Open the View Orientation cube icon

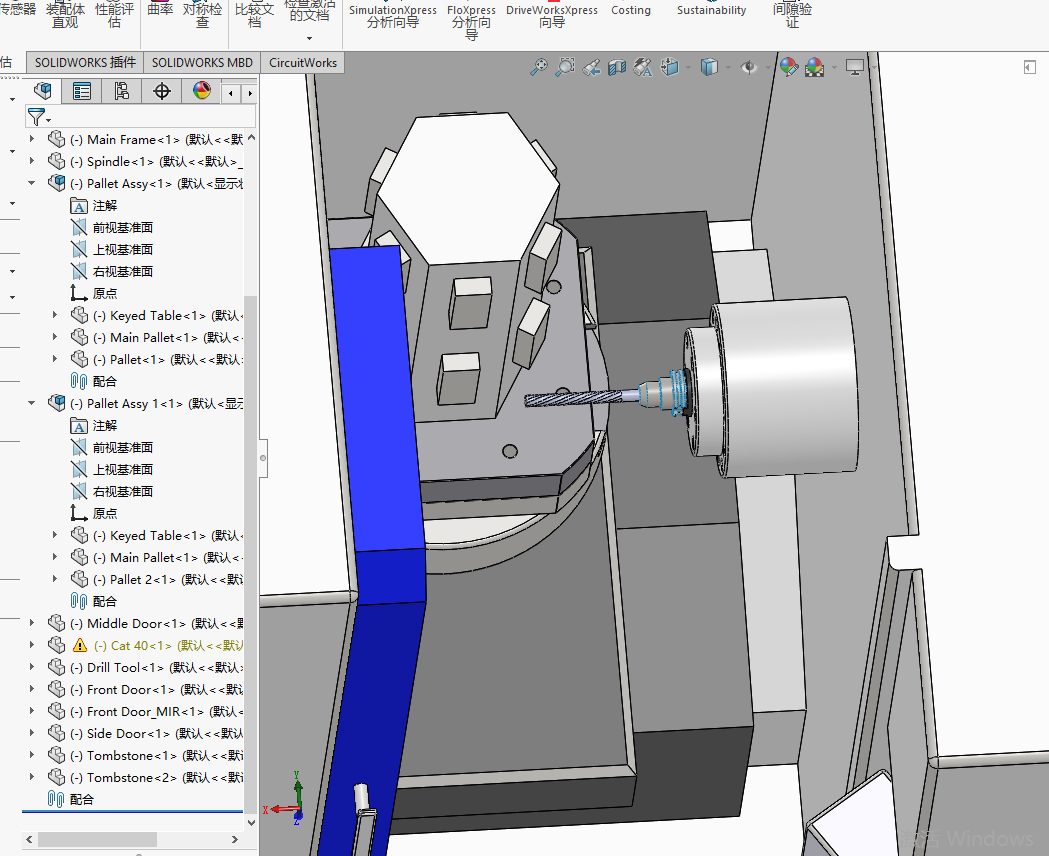click(x=670, y=67)
